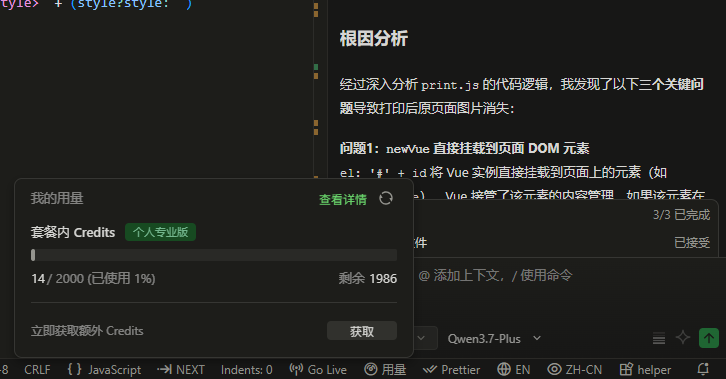This screenshot has width=726, height=379.
Task: Start Go Live server from status bar
Action: click(318, 370)
